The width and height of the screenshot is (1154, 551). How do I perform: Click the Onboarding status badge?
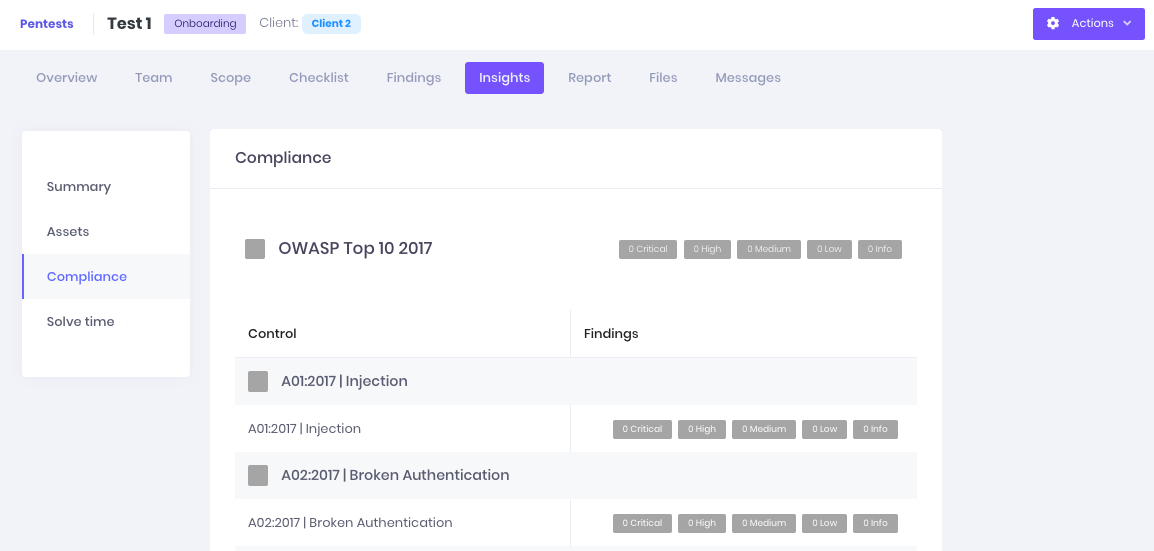205,24
